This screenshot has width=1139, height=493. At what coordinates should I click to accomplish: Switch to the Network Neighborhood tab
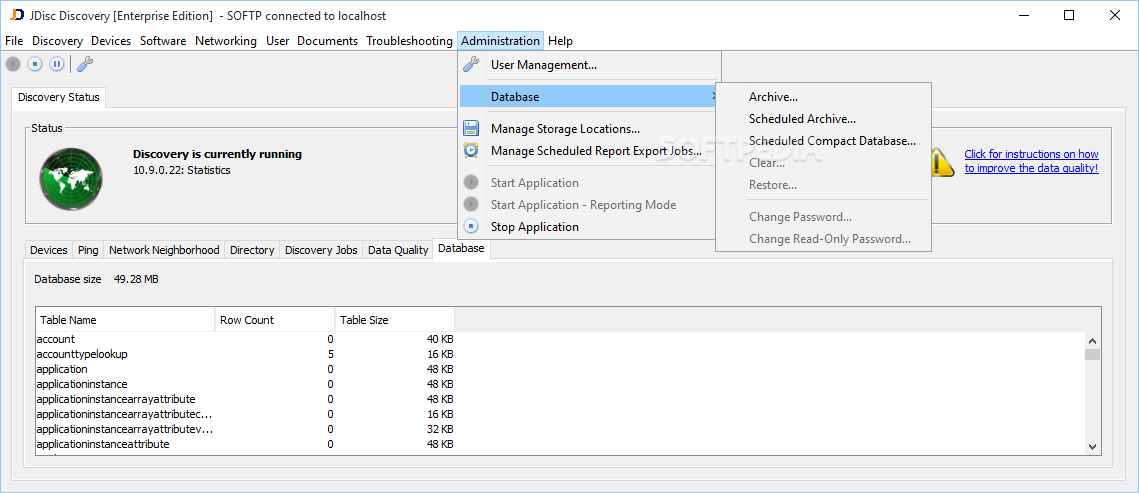164,250
